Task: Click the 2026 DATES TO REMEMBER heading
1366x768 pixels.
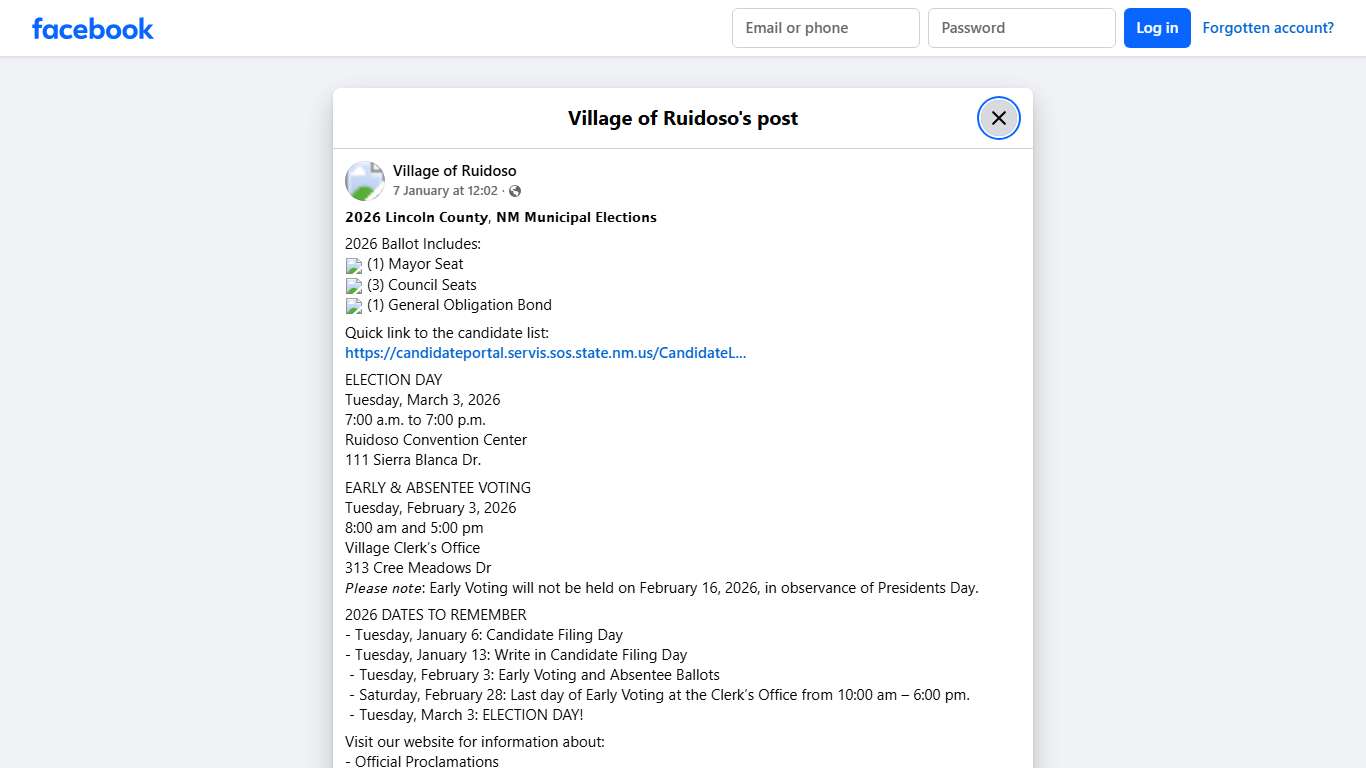Action: [x=436, y=614]
